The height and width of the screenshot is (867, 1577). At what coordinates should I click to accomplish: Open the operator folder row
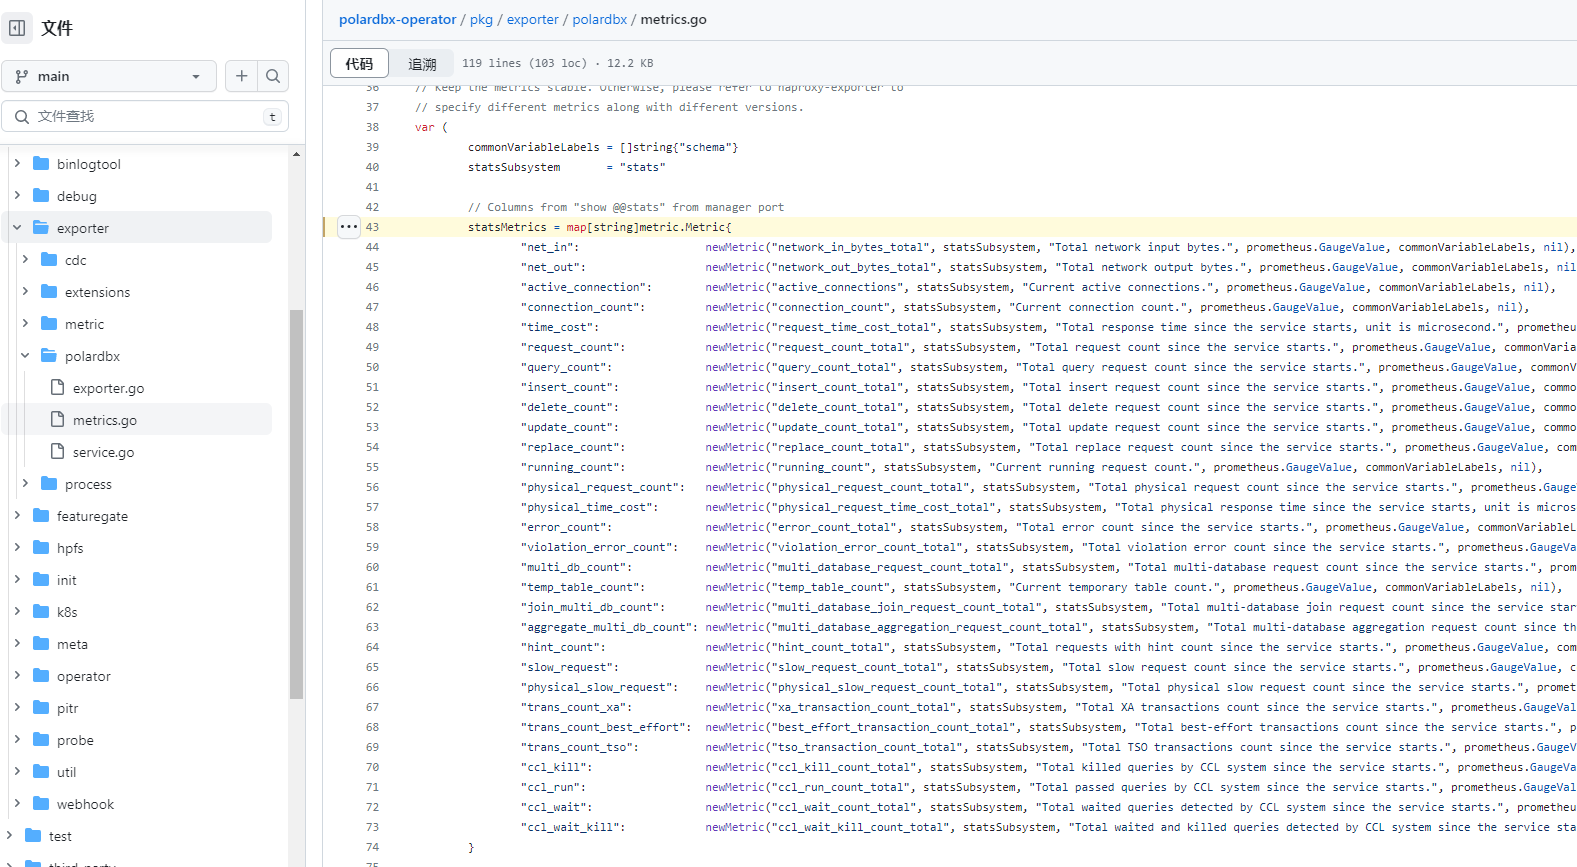[137, 676]
